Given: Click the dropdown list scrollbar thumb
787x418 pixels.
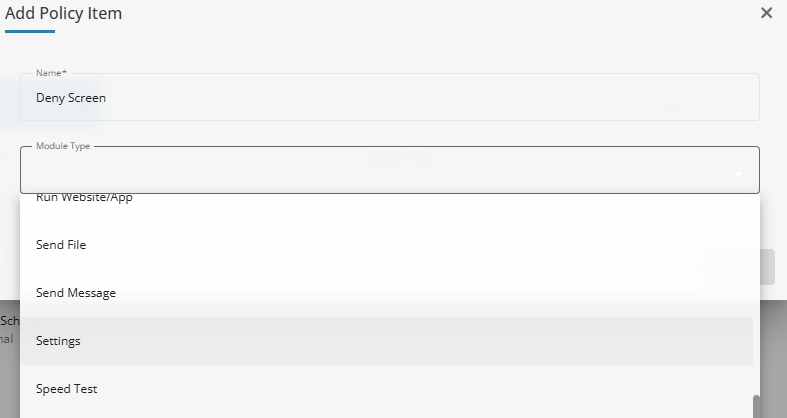Looking at the screenshot, I should coord(756,406).
